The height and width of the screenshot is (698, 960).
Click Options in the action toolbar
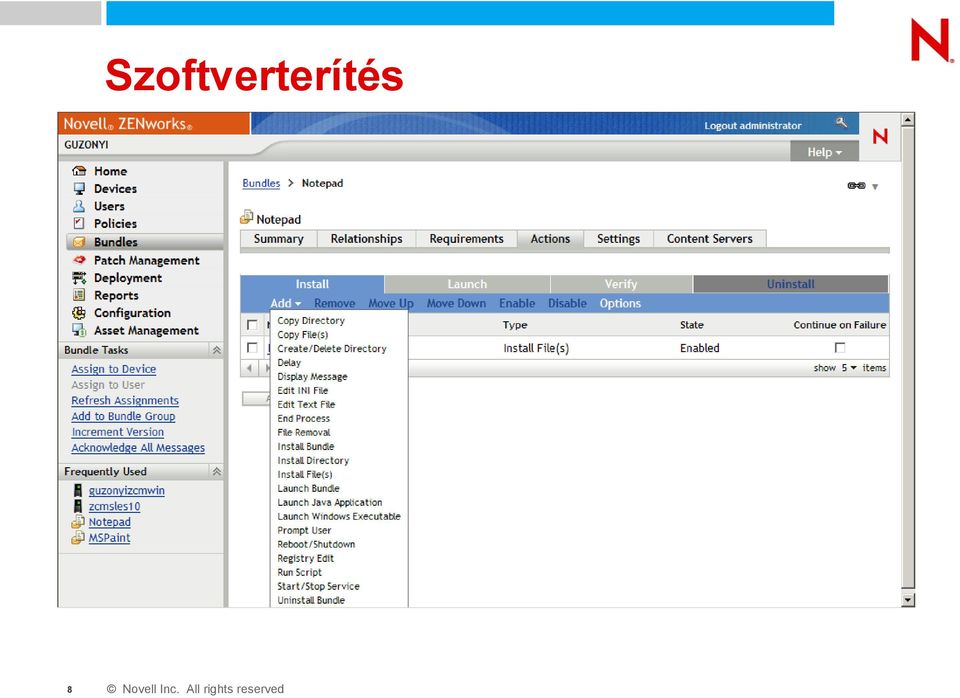pos(620,303)
